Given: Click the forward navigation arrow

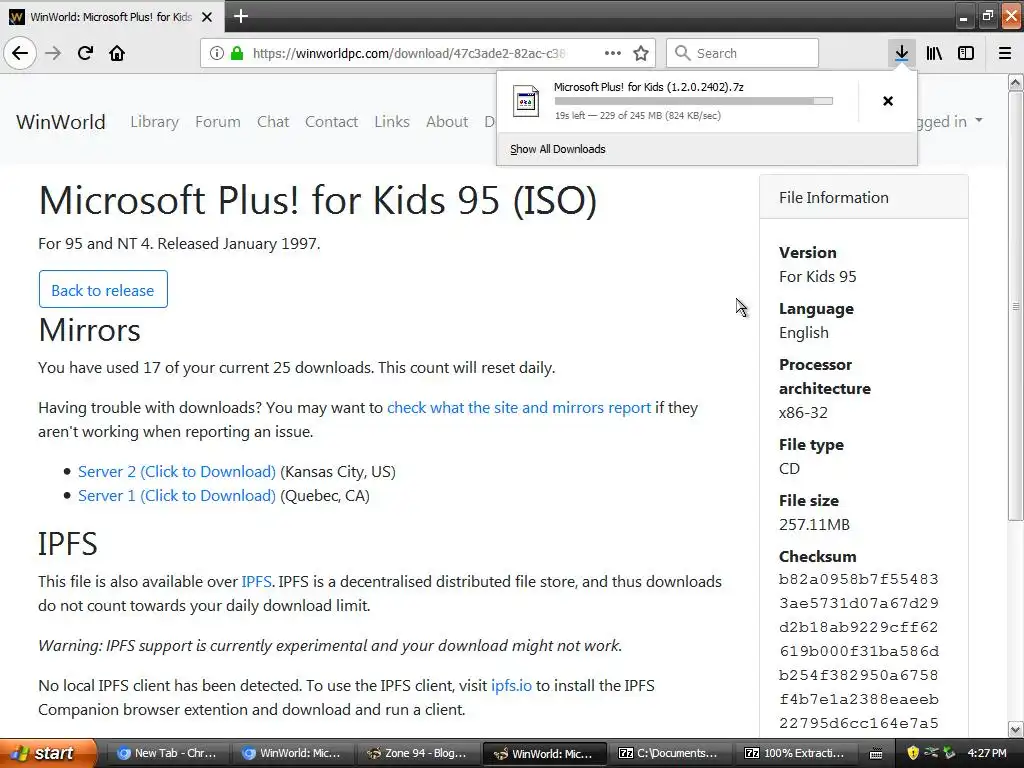Looking at the screenshot, I should pos(53,53).
